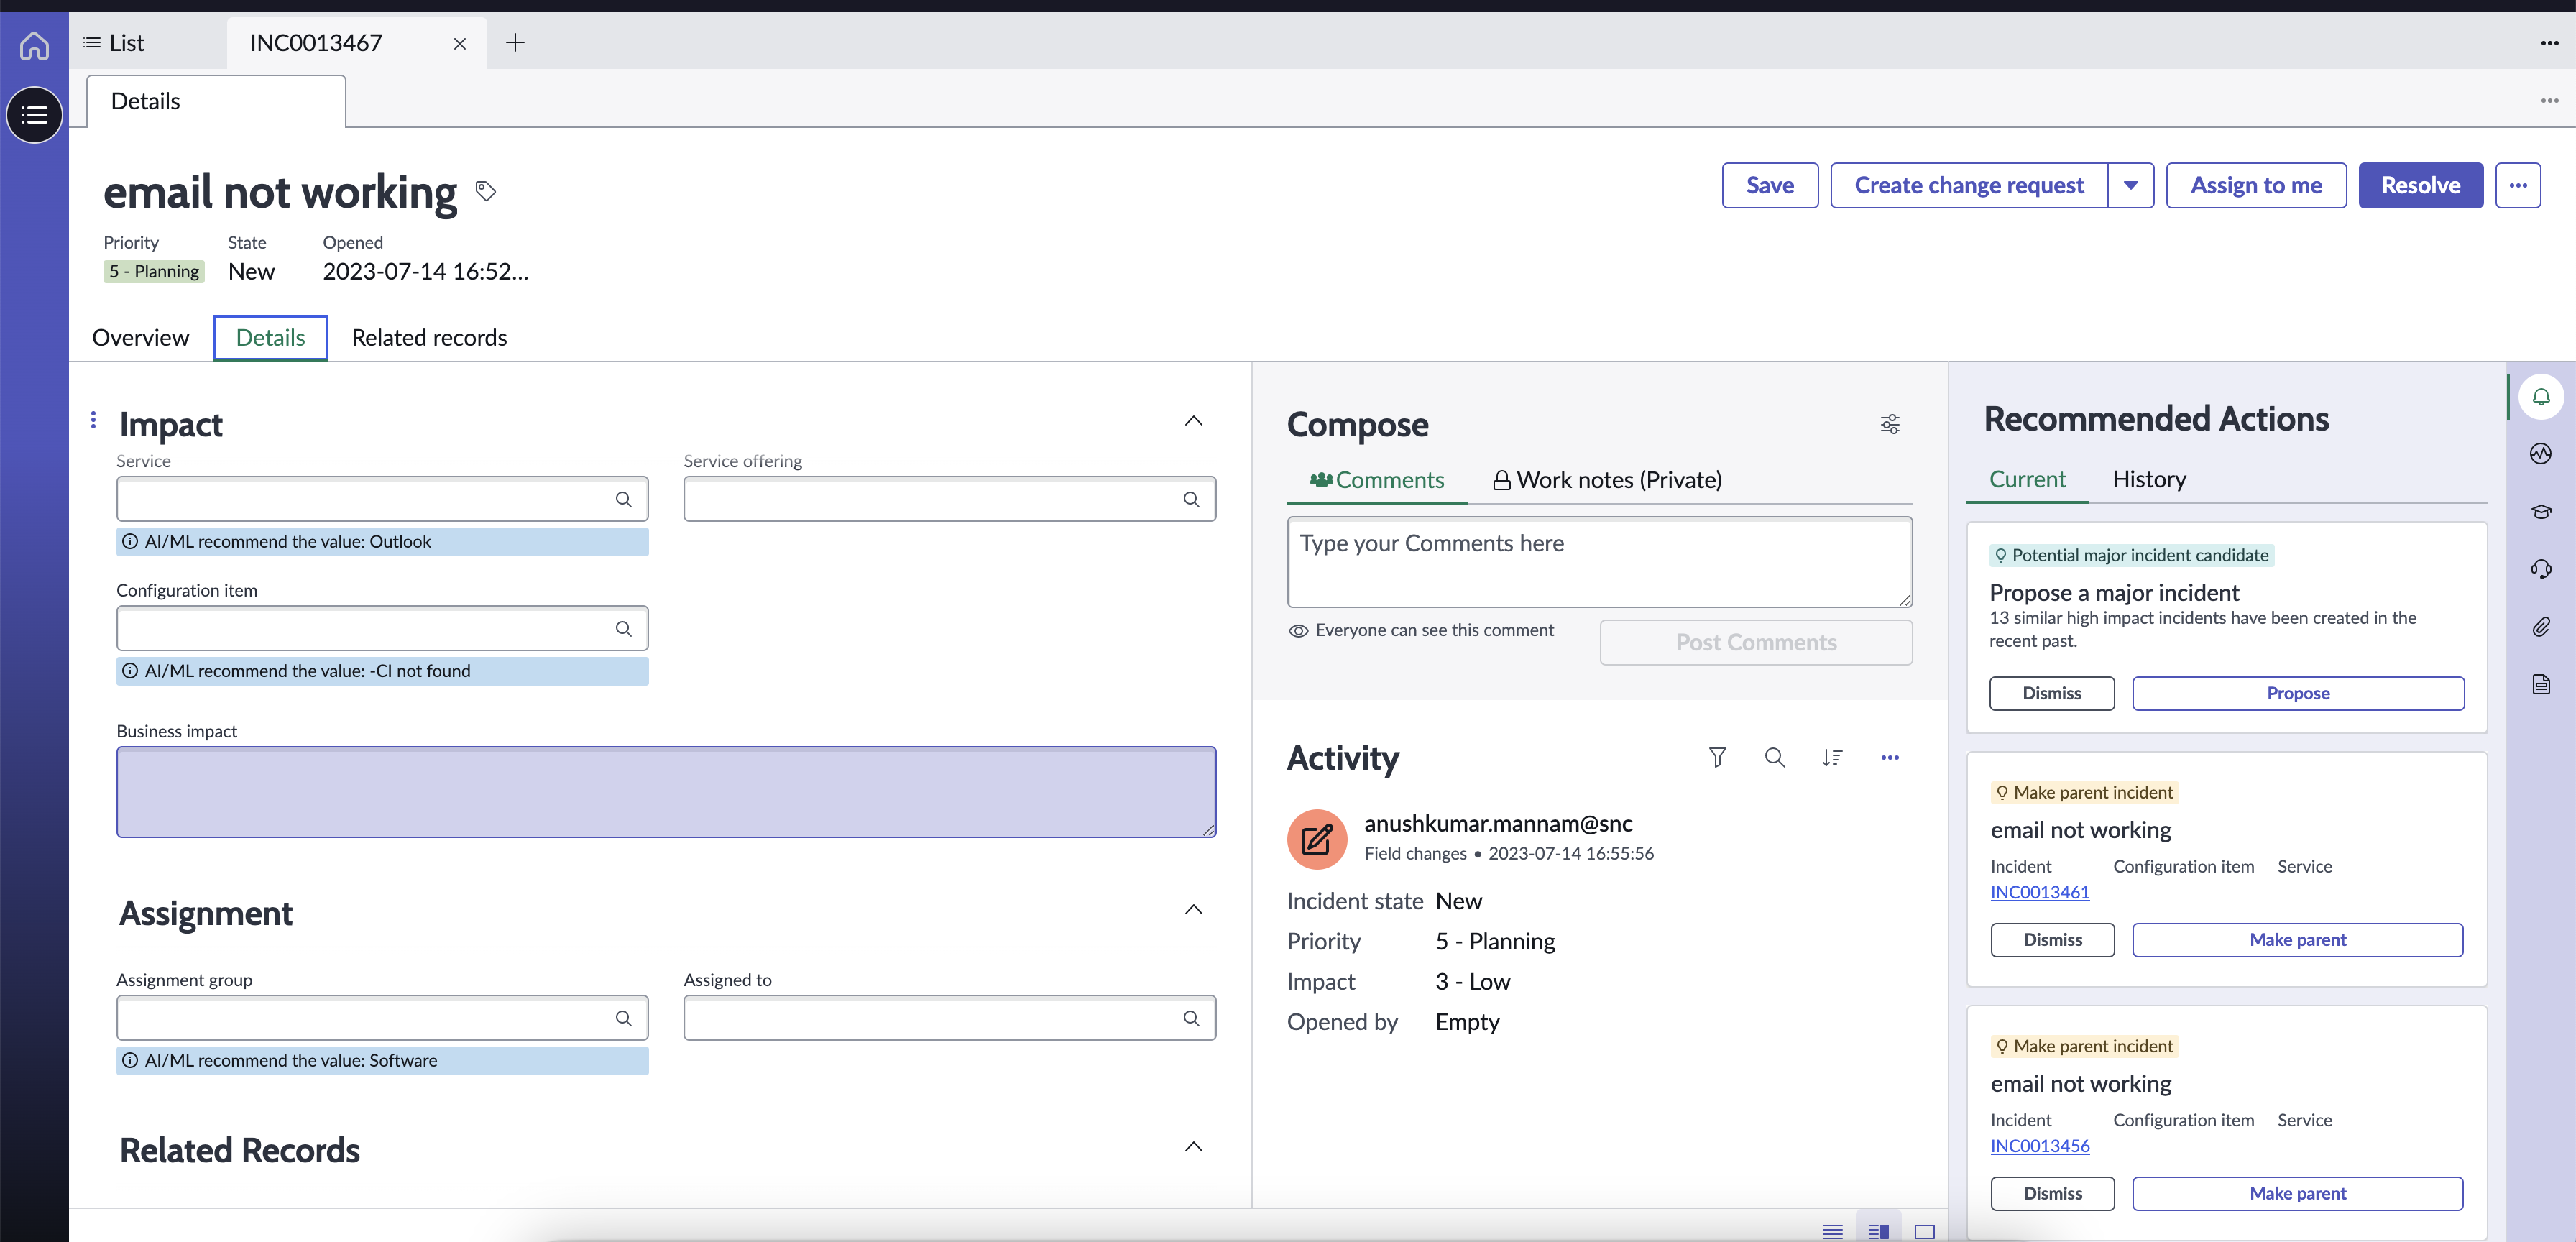Switch to Work notes (Private) tab

[1607, 480]
